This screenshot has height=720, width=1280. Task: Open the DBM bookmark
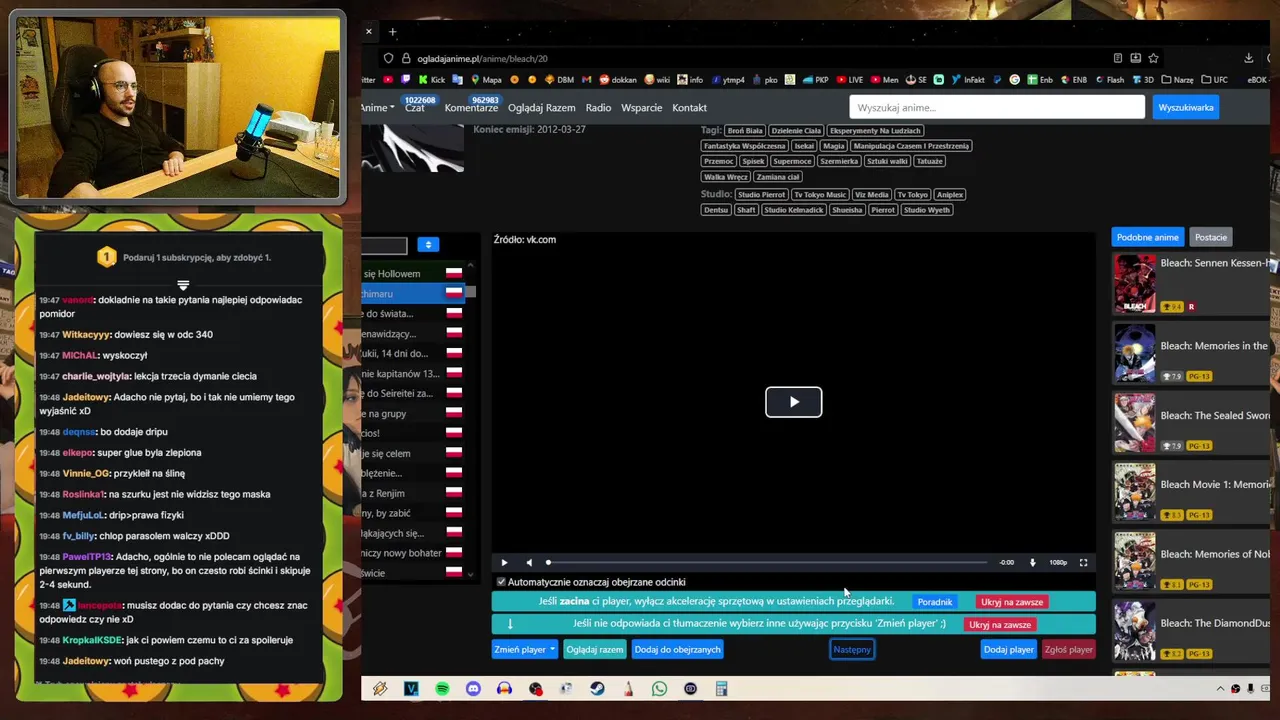(558, 80)
